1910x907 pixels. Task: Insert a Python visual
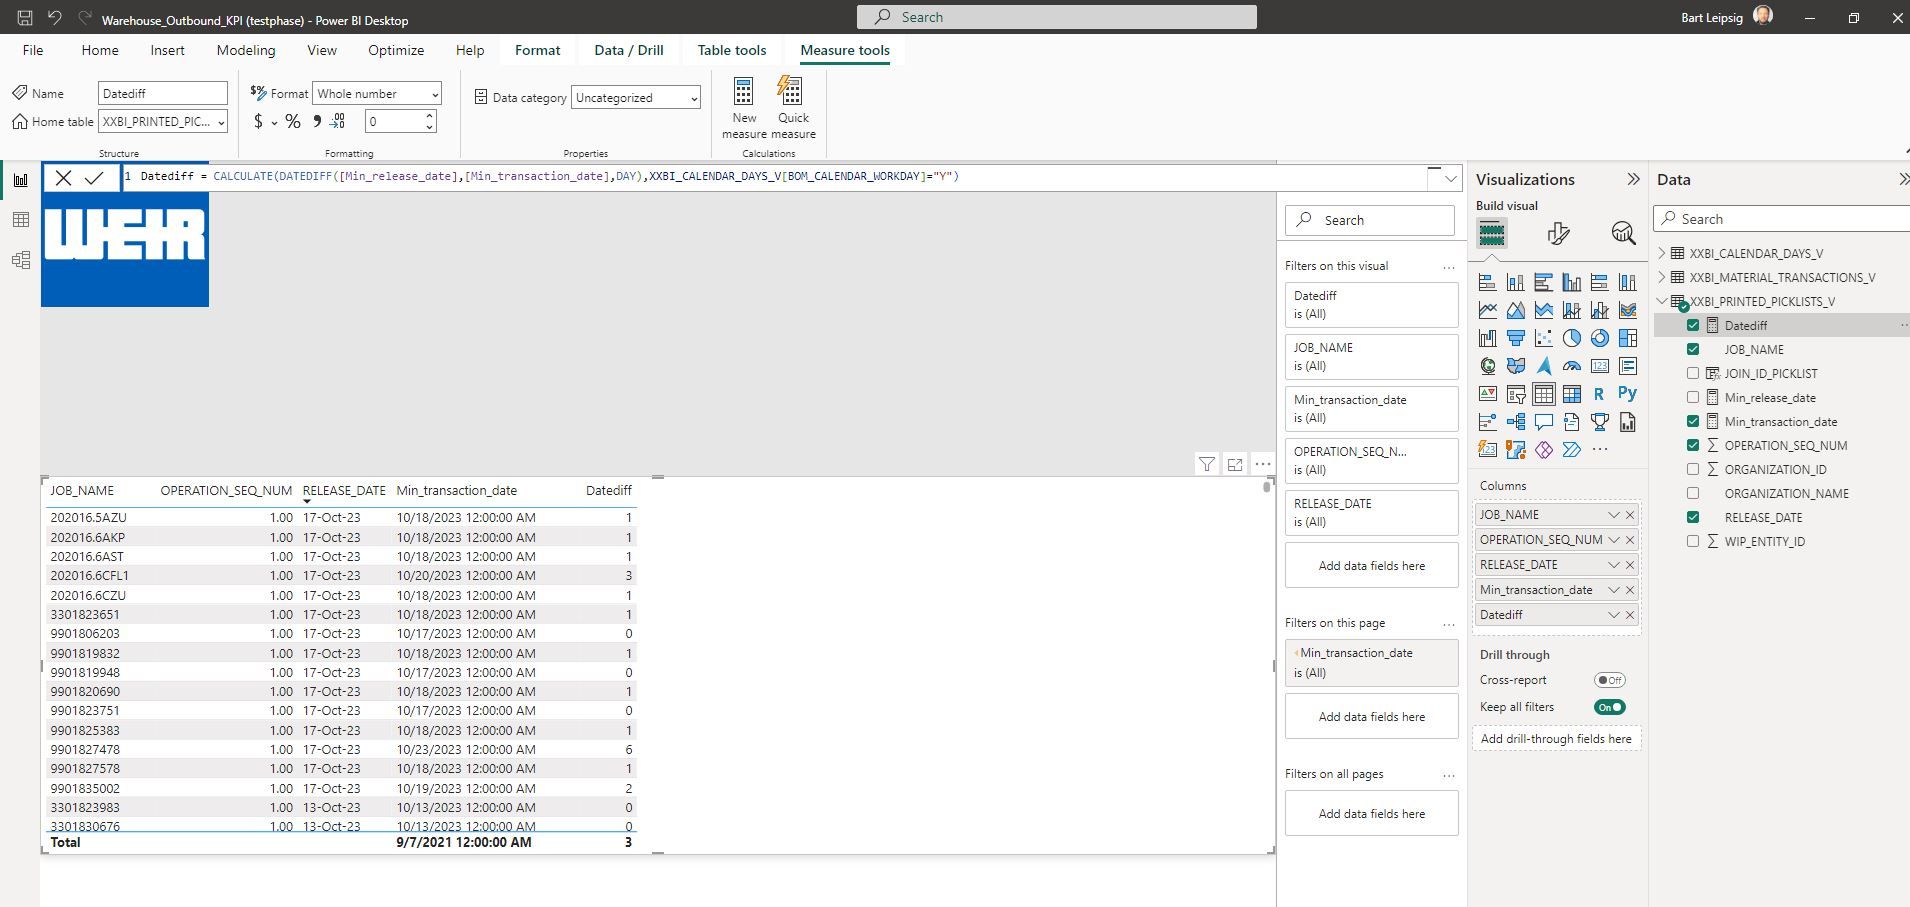tap(1628, 394)
